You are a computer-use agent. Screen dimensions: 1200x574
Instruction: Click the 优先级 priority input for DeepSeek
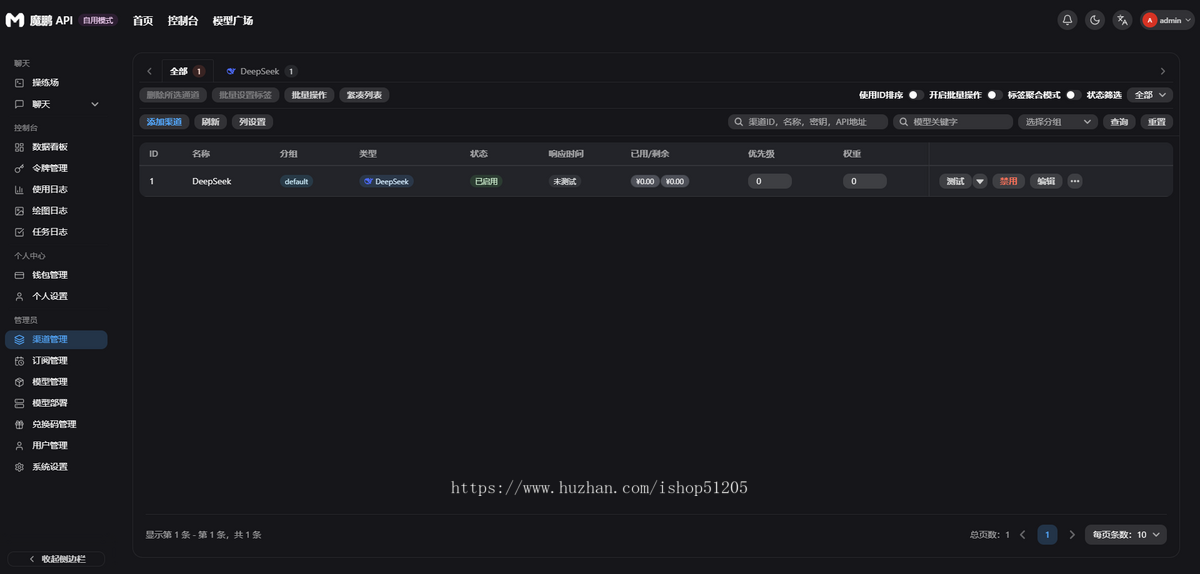(x=770, y=181)
